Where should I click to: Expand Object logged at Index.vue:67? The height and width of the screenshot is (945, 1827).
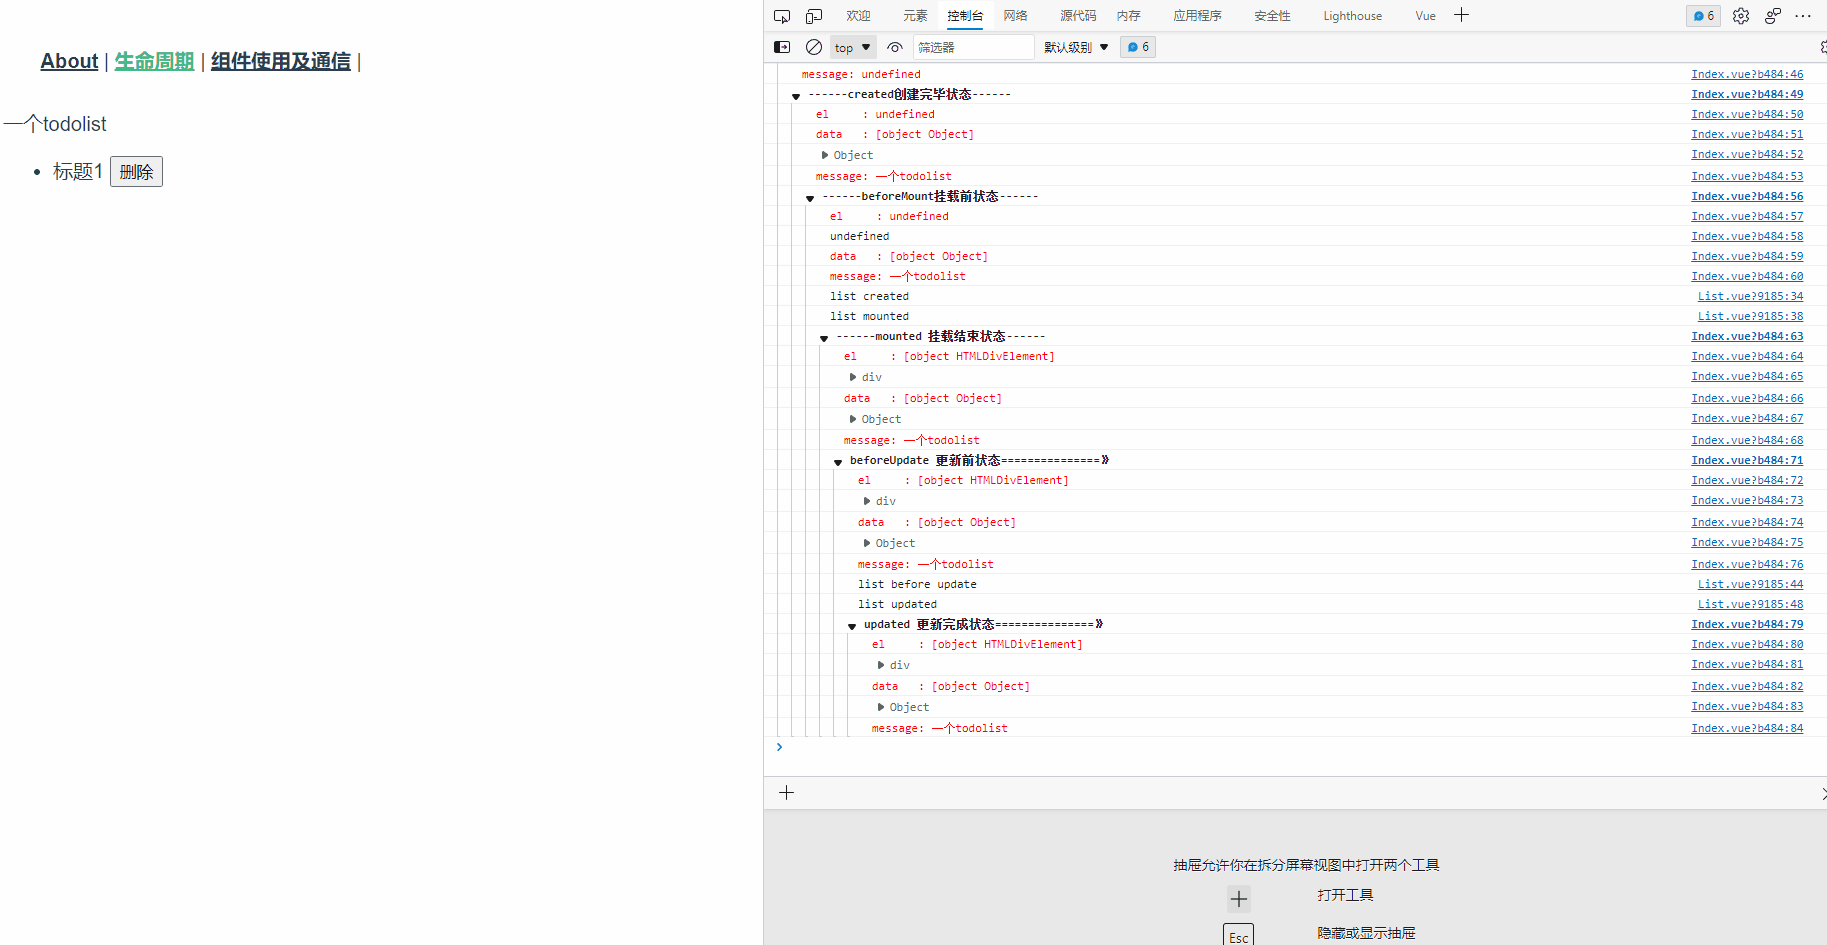[854, 419]
